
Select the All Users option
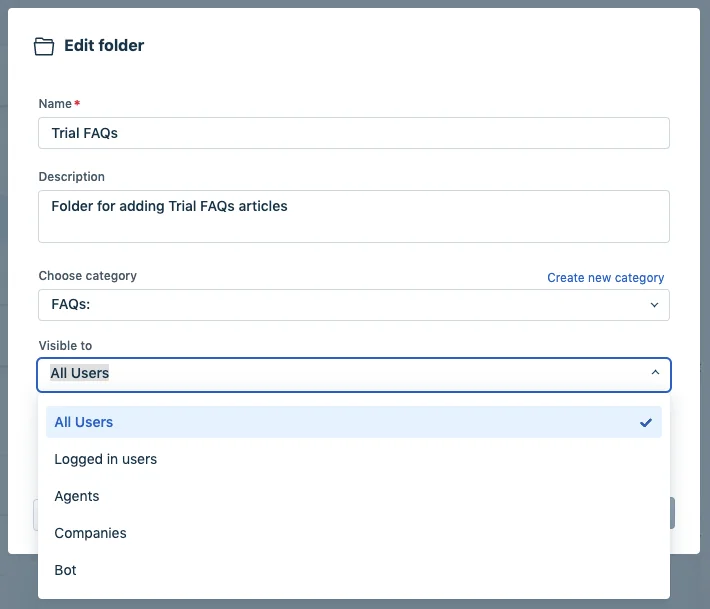(x=354, y=422)
